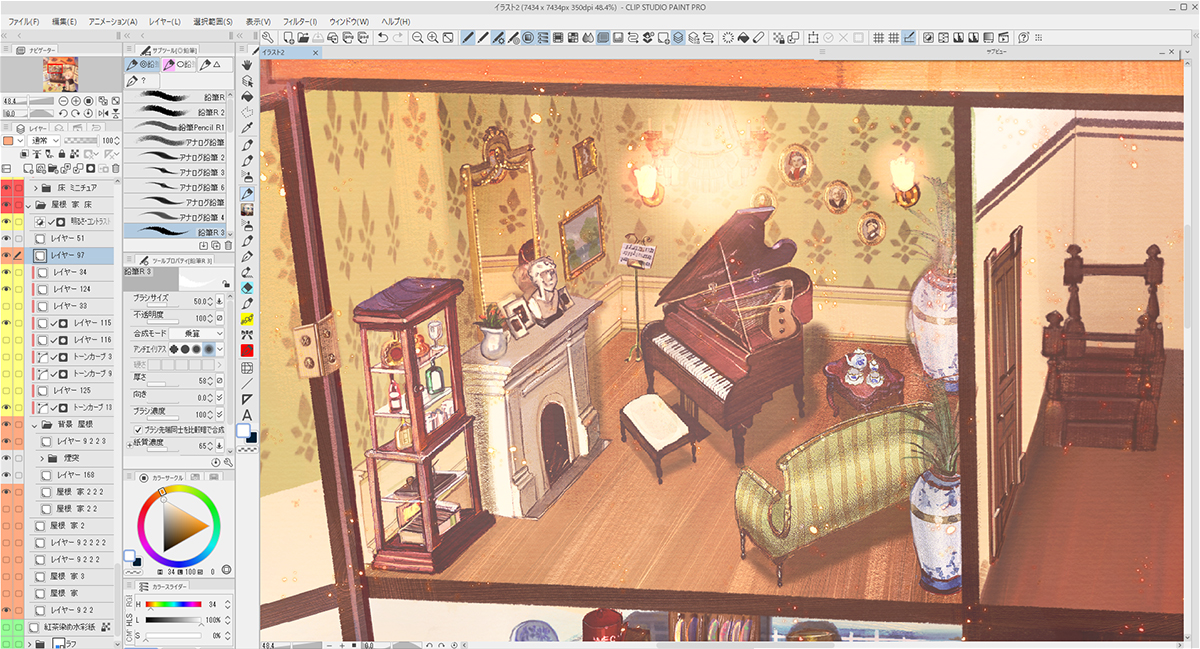Select the Text tool
The width and height of the screenshot is (1200, 649).
[x=247, y=415]
